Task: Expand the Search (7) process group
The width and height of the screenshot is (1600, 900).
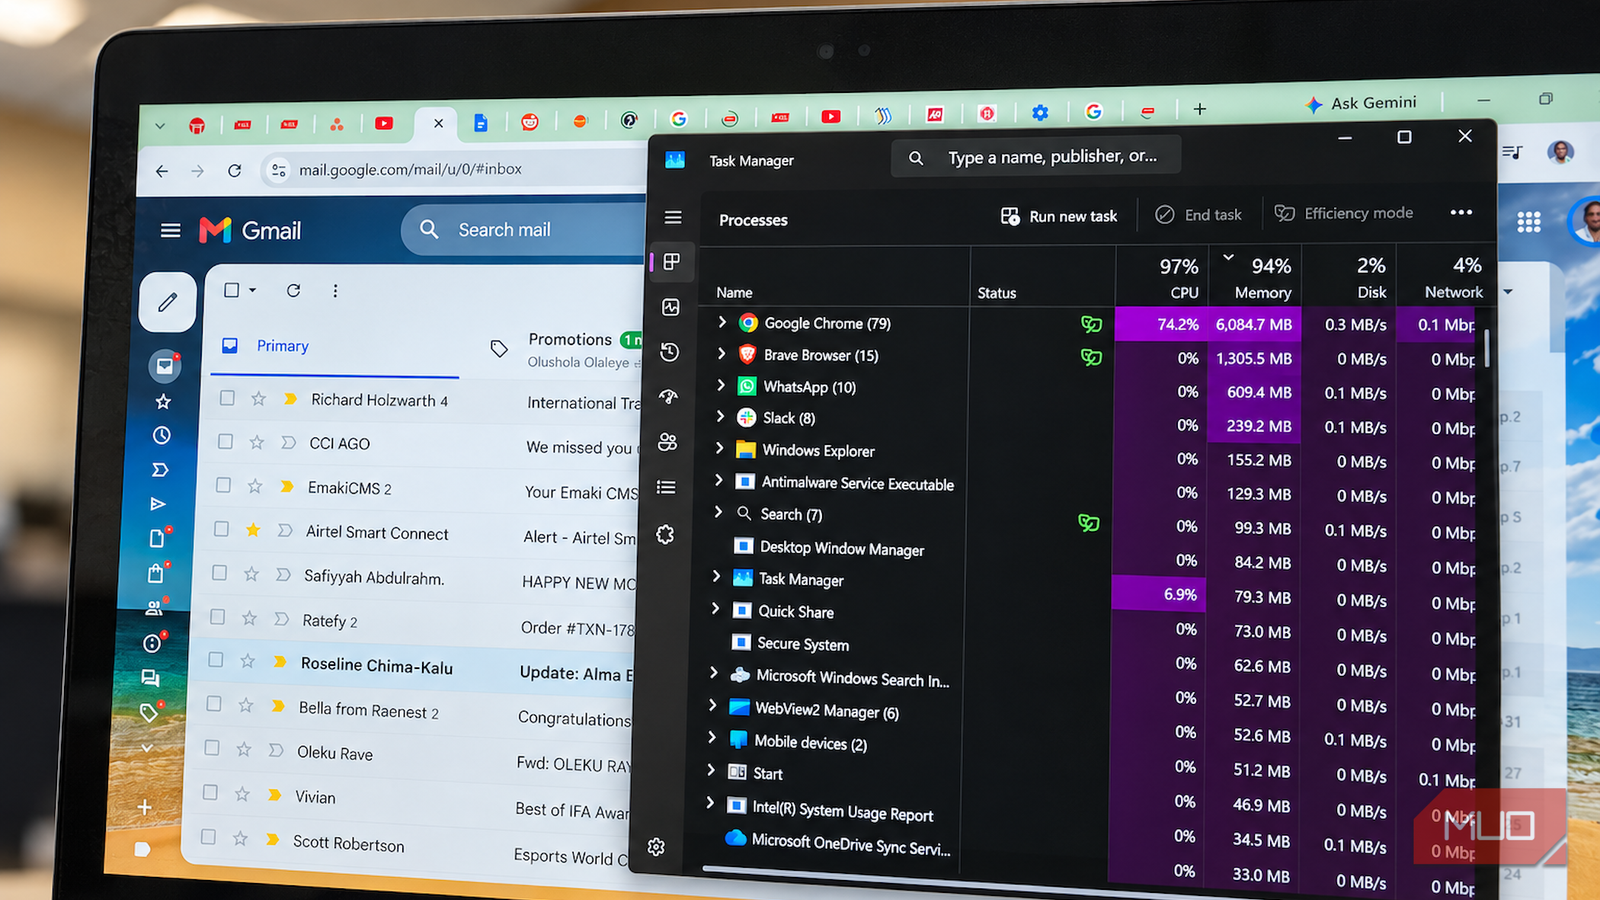Action: [718, 512]
